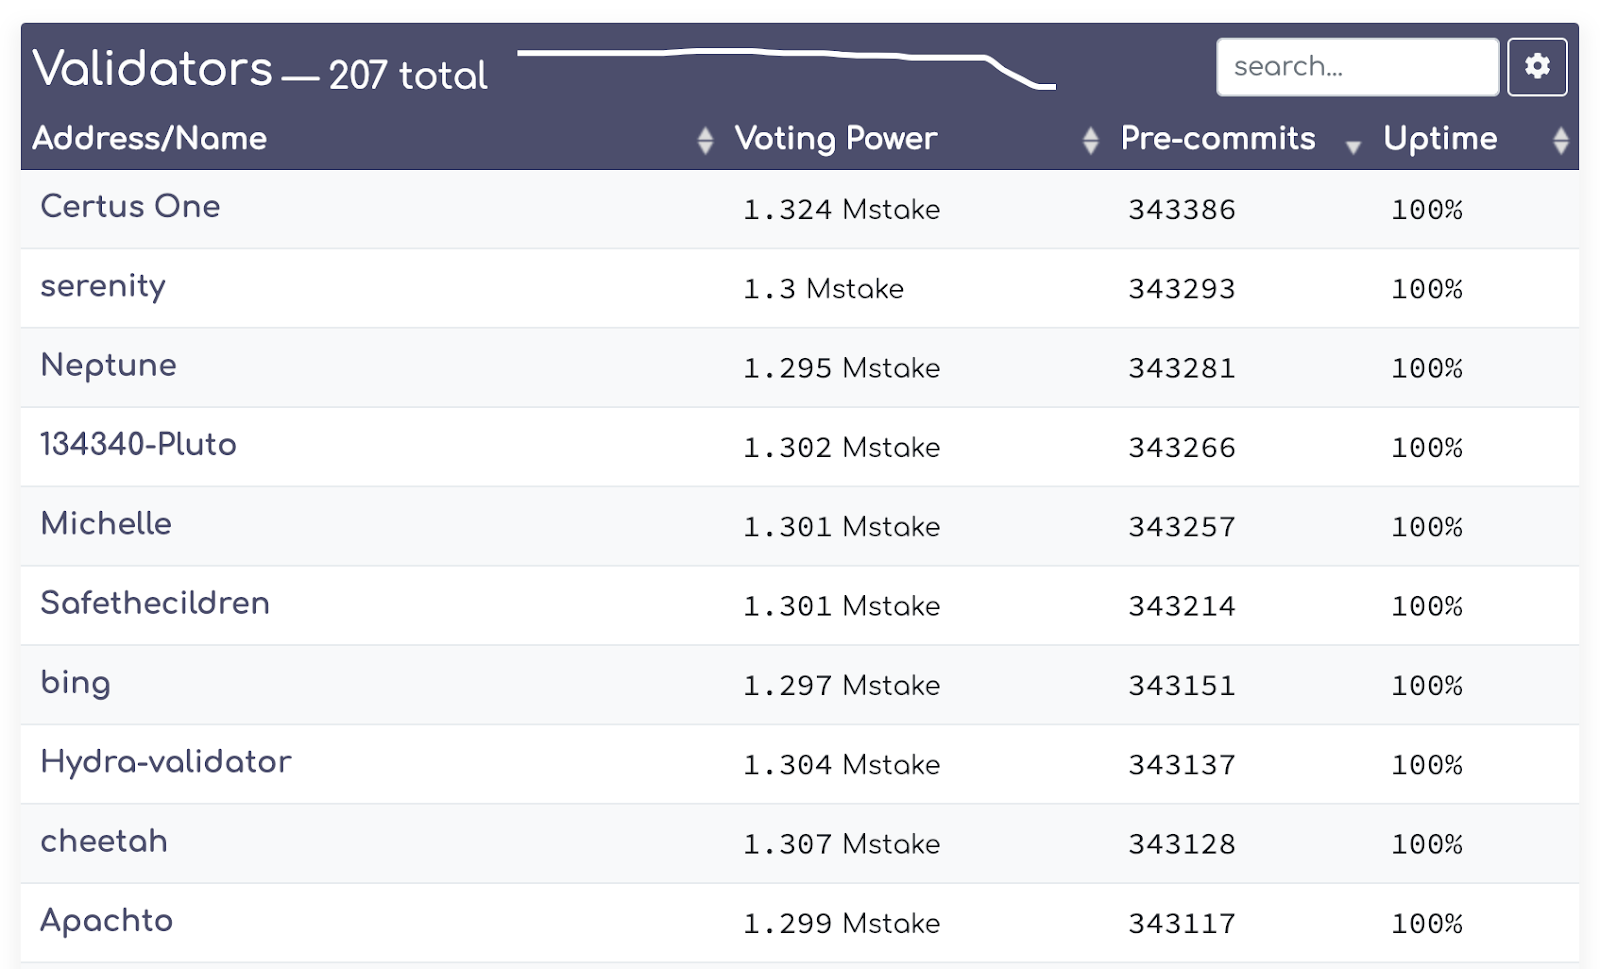Sort by Uptime arrows icon

(x=1560, y=141)
